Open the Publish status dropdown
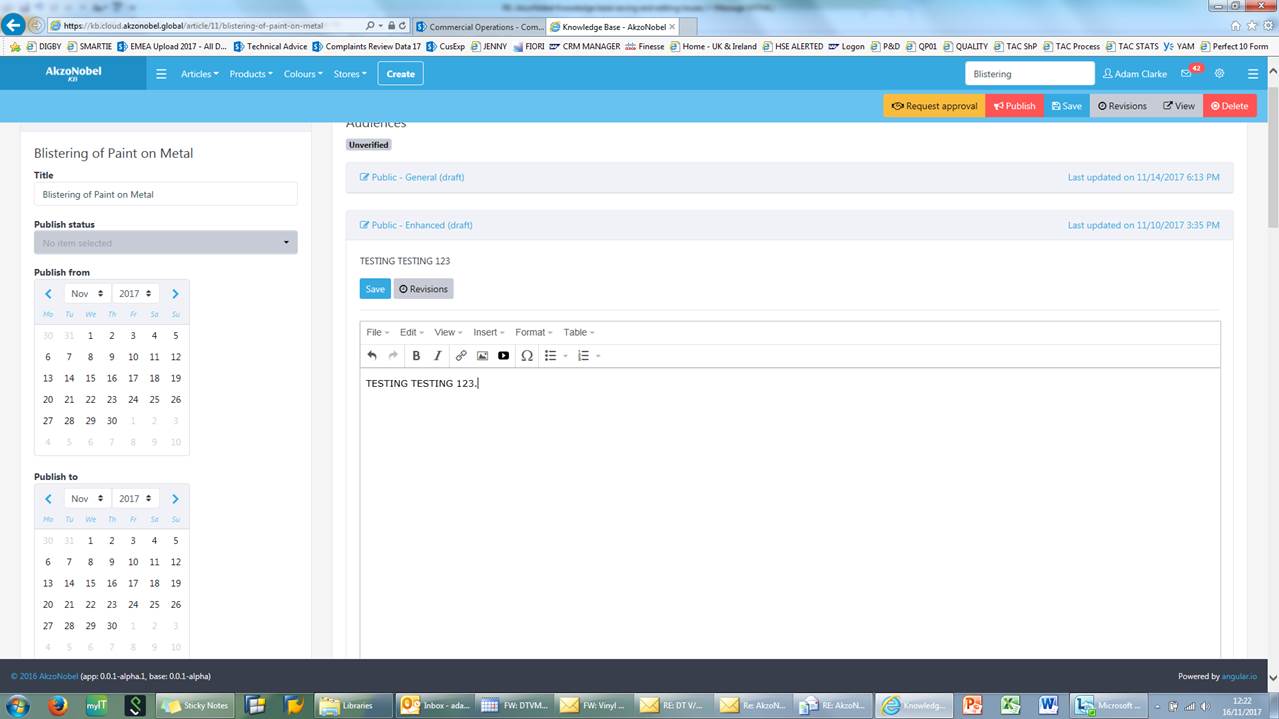 (x=165, y=243)
